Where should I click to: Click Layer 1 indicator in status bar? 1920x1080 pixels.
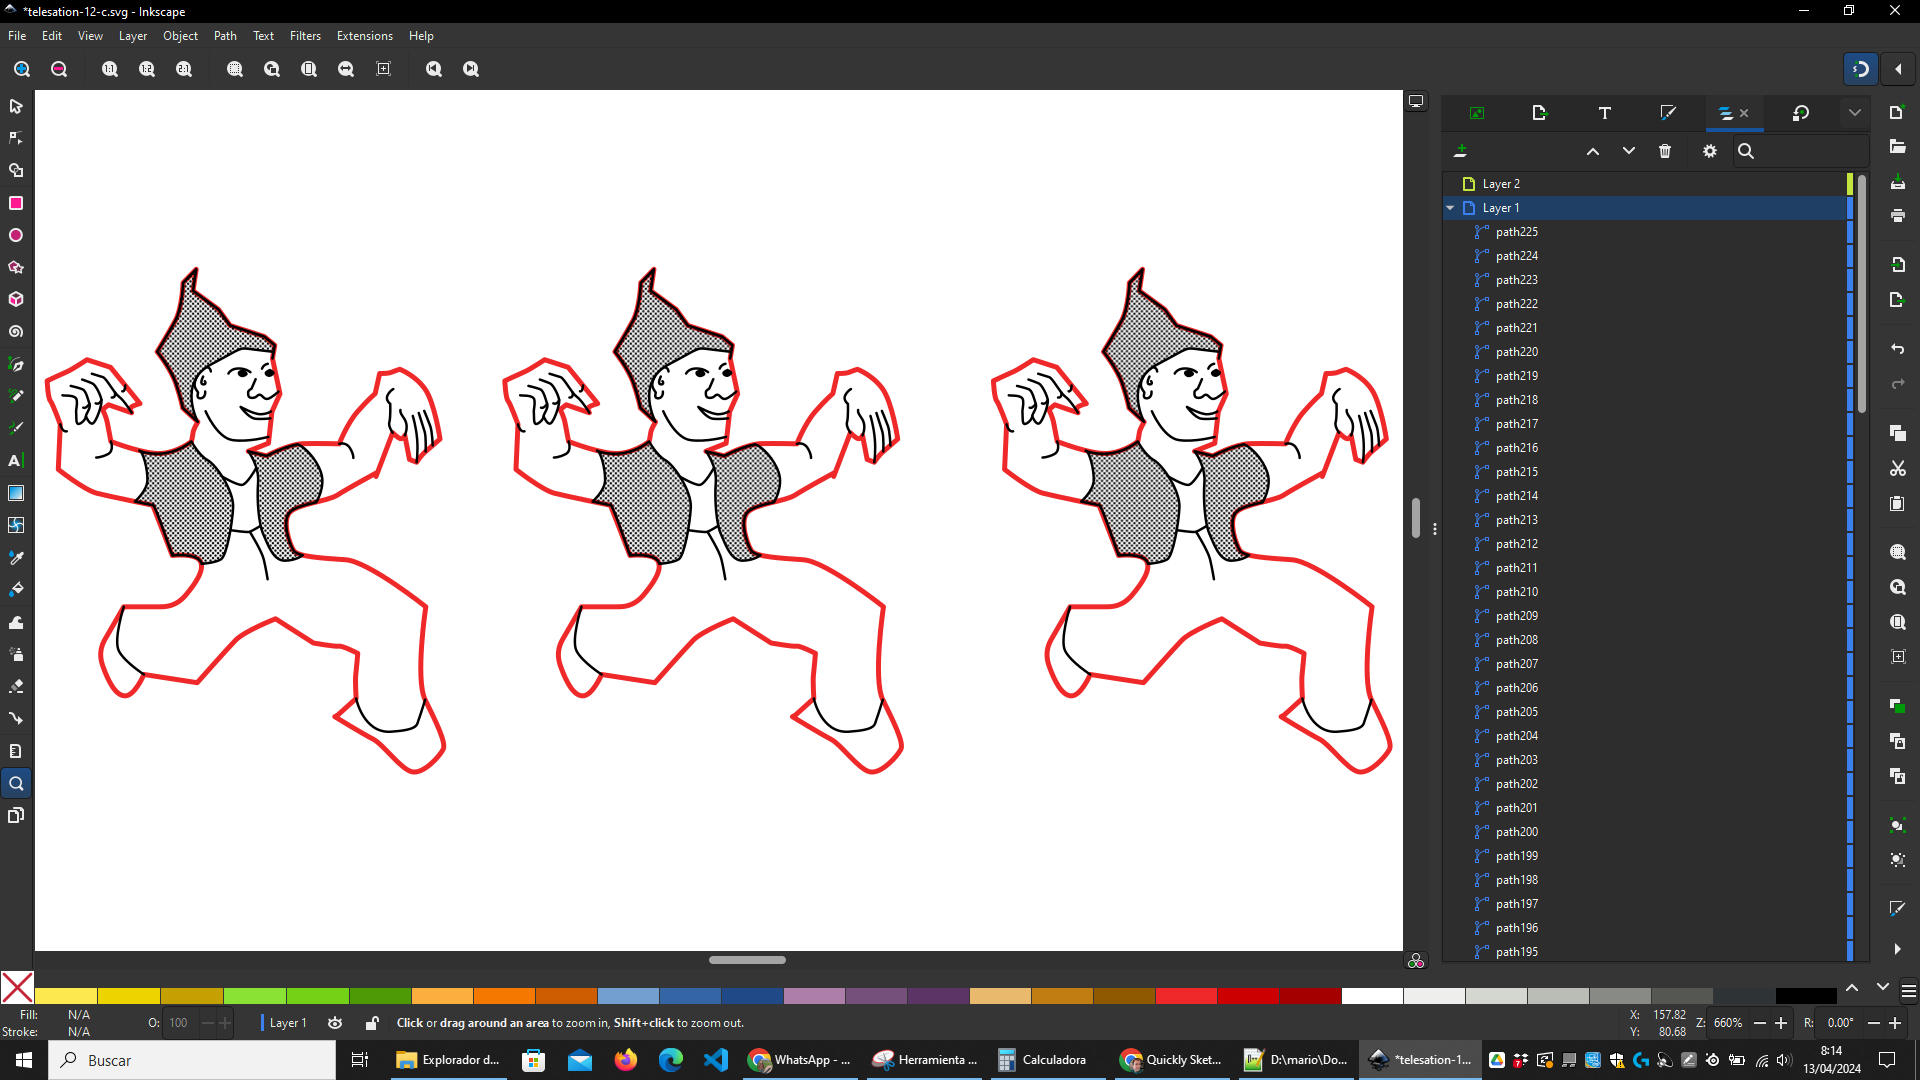pyautogui.click(x=288, y=1023)
